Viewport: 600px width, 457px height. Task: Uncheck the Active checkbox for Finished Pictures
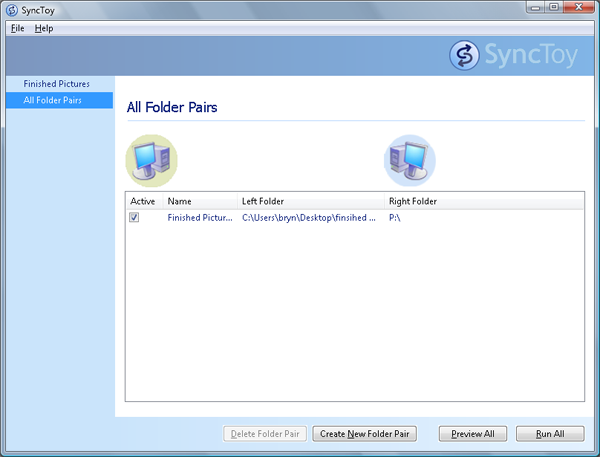134,217
